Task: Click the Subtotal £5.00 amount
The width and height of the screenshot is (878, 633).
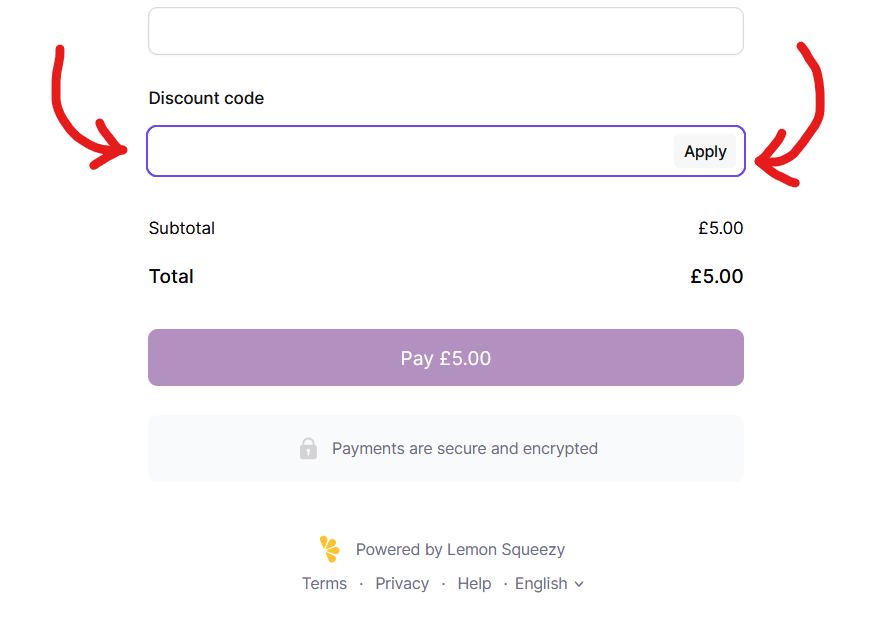Action: pyautogui.click(x=720, y=228)
